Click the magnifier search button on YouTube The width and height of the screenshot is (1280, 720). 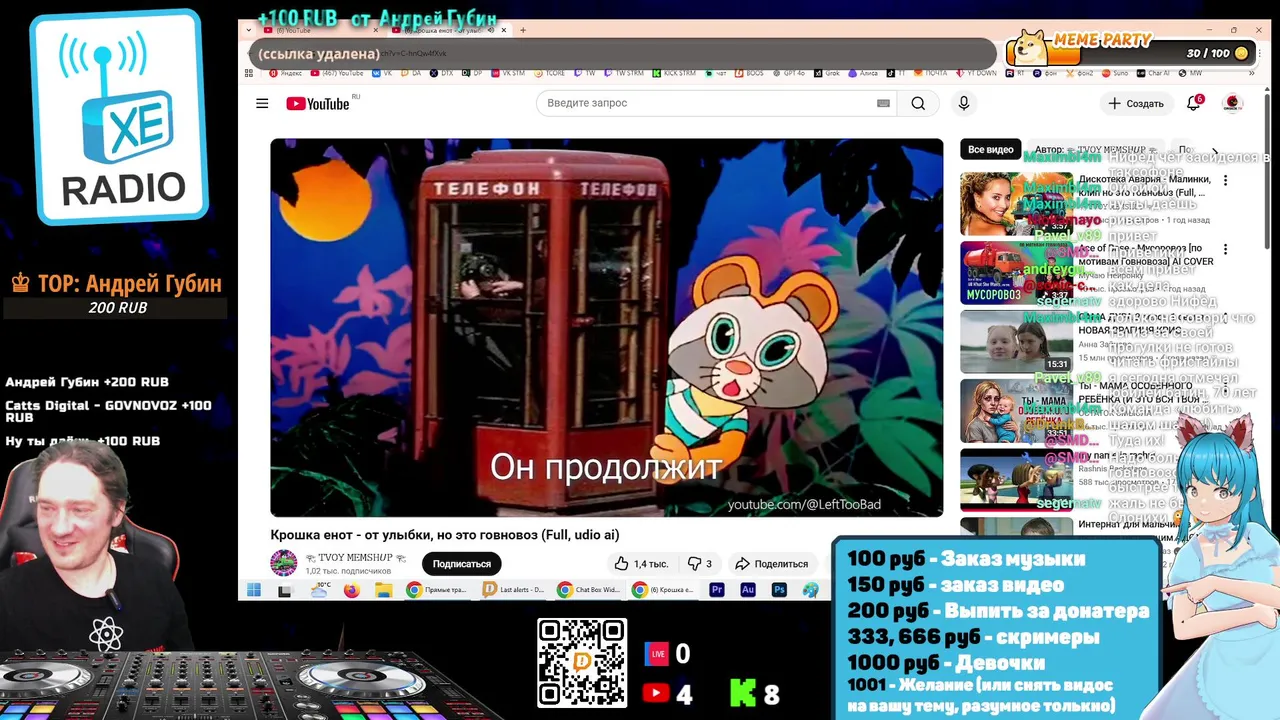coord(918,103)
